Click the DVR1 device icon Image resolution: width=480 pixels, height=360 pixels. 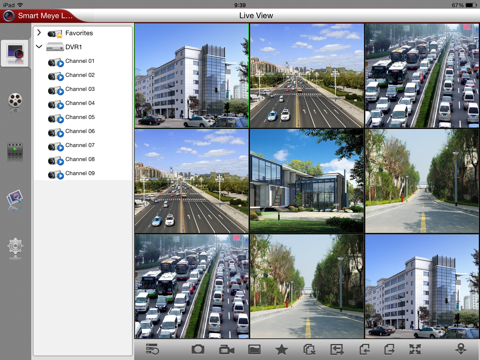(x=55, y=47)
